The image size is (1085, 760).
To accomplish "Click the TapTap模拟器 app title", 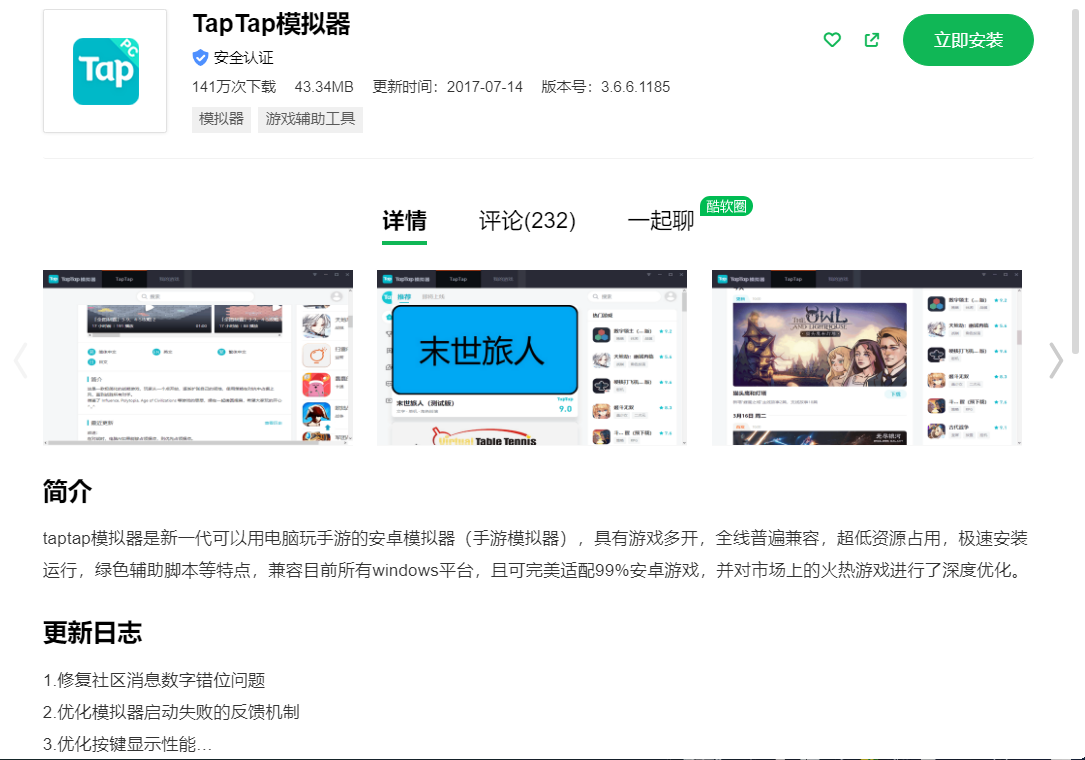I will tap(271, 24).
